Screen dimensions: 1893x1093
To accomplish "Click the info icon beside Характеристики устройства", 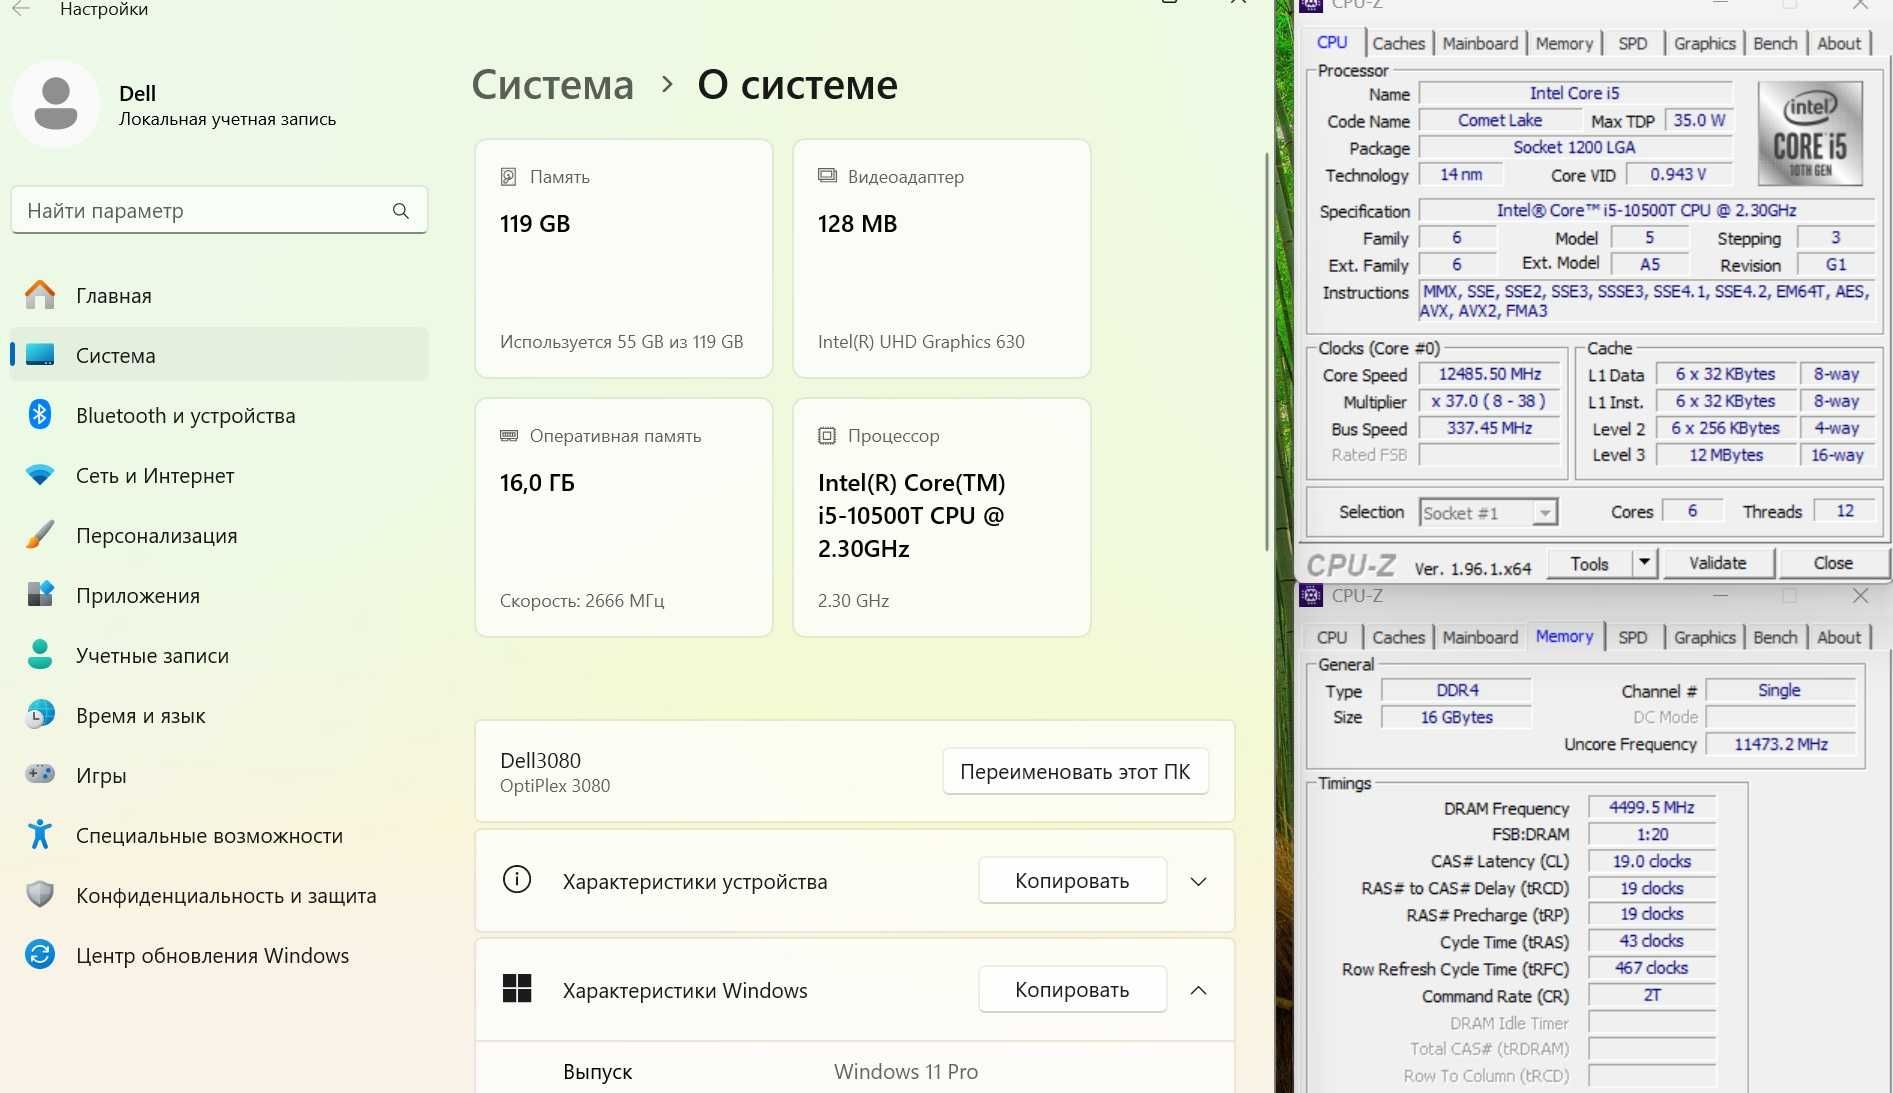I will coord(516,880).
